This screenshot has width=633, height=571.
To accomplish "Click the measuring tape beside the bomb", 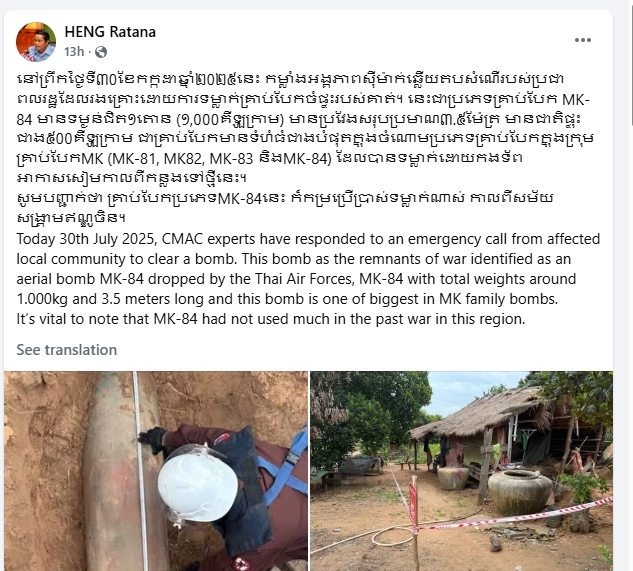I will point(140,471).
